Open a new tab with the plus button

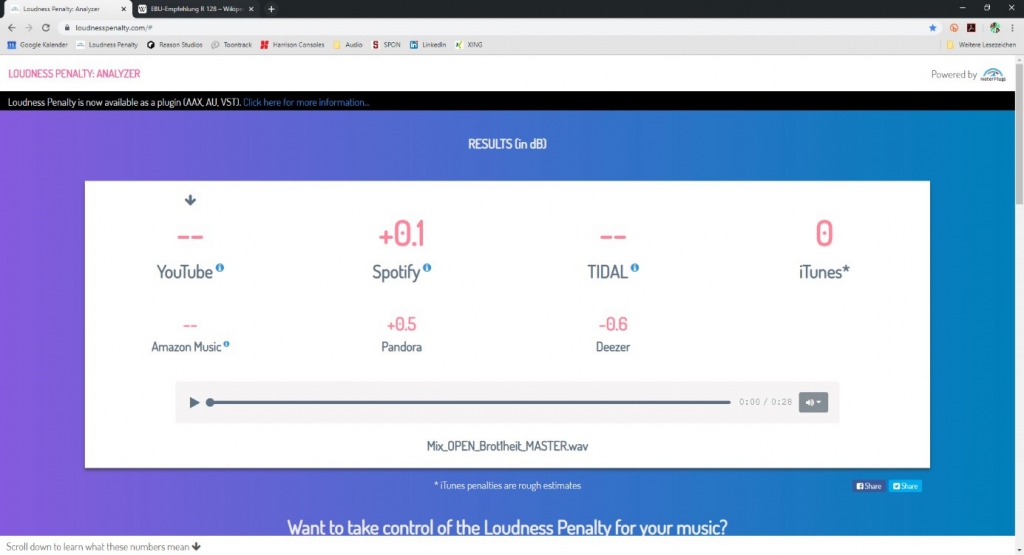[x=271, y=9]
